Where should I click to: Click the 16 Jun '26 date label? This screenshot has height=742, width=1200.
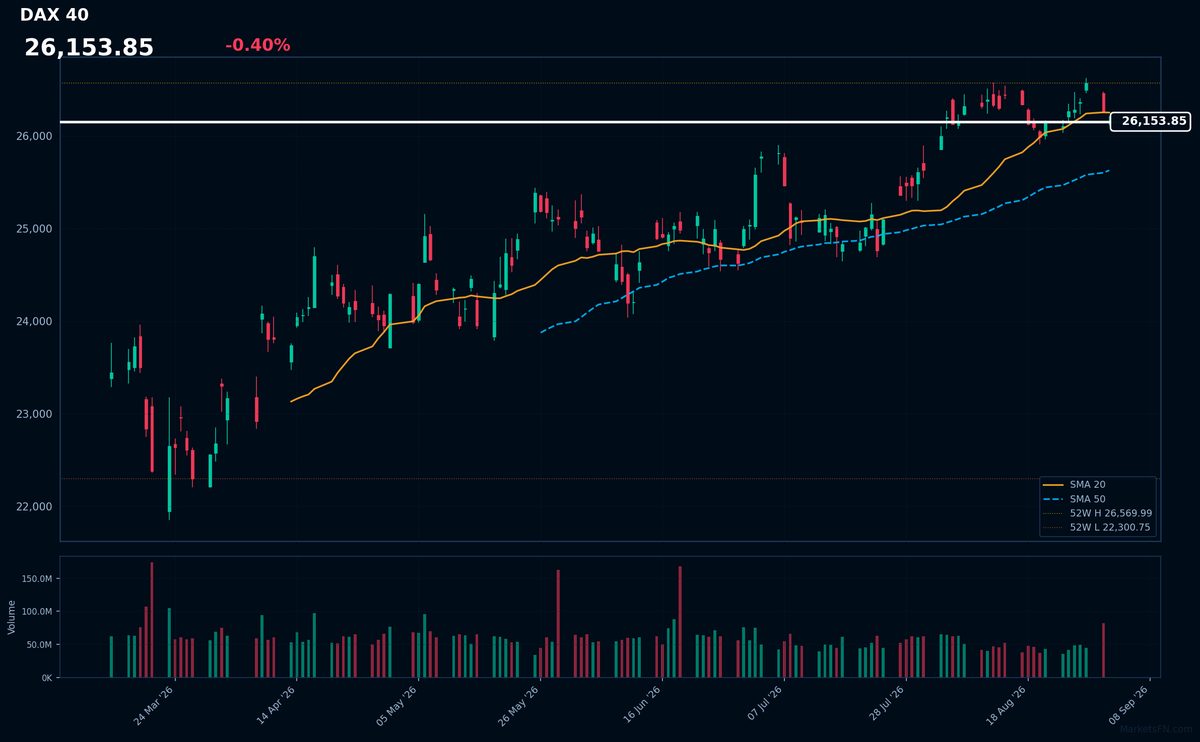pyautogui.click(x=642, y=704)
